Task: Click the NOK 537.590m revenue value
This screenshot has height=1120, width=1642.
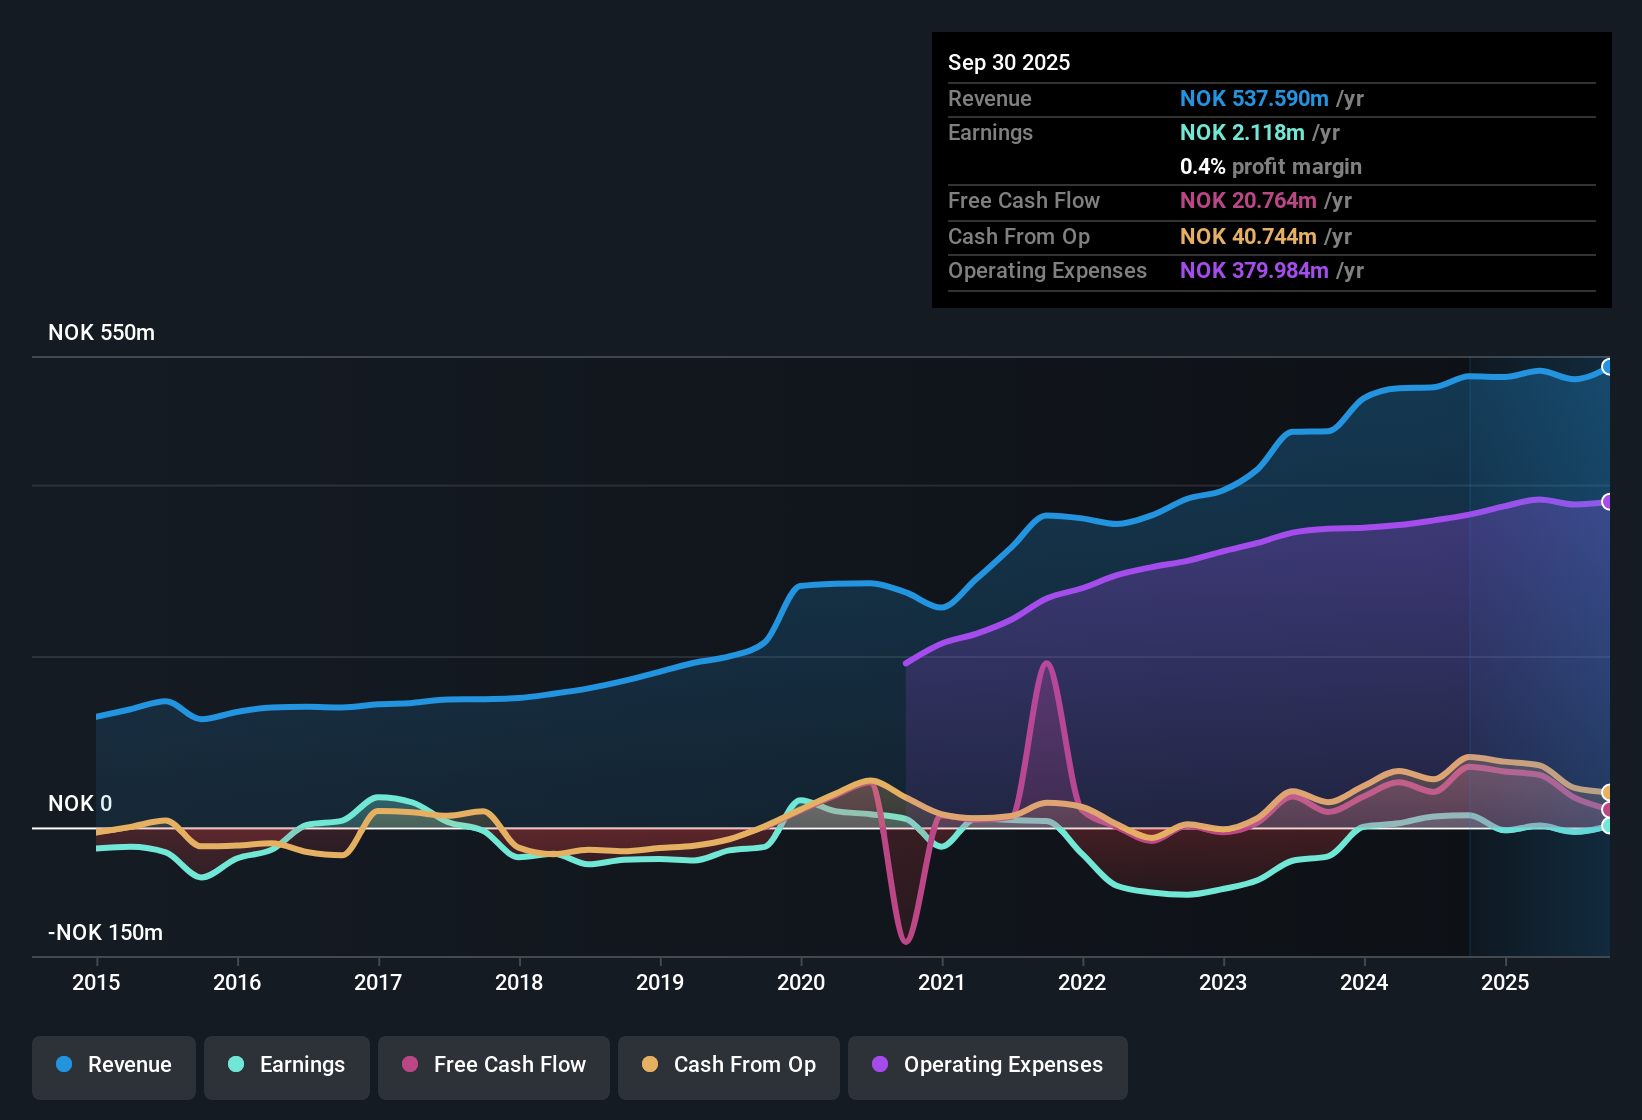Action: [x=1255, y=98]
